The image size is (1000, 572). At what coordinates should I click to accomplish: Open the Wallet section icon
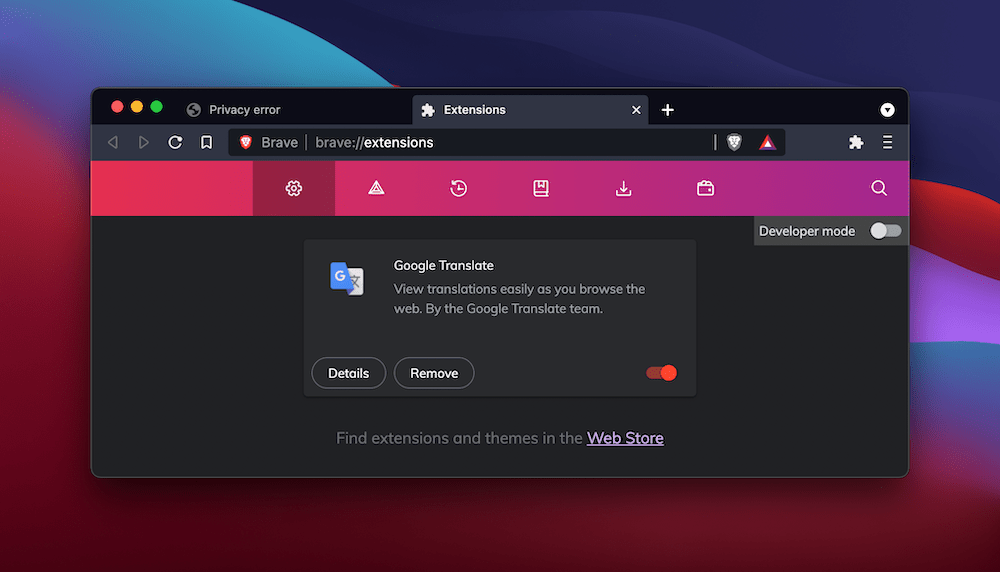(705, 188)
